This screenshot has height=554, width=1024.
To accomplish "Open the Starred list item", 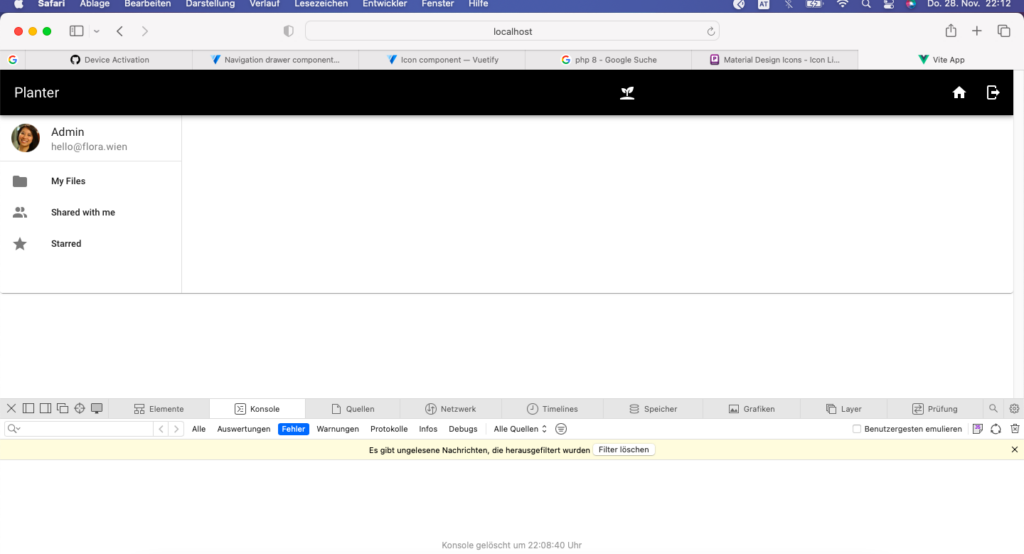I will (x=91, y=244).
